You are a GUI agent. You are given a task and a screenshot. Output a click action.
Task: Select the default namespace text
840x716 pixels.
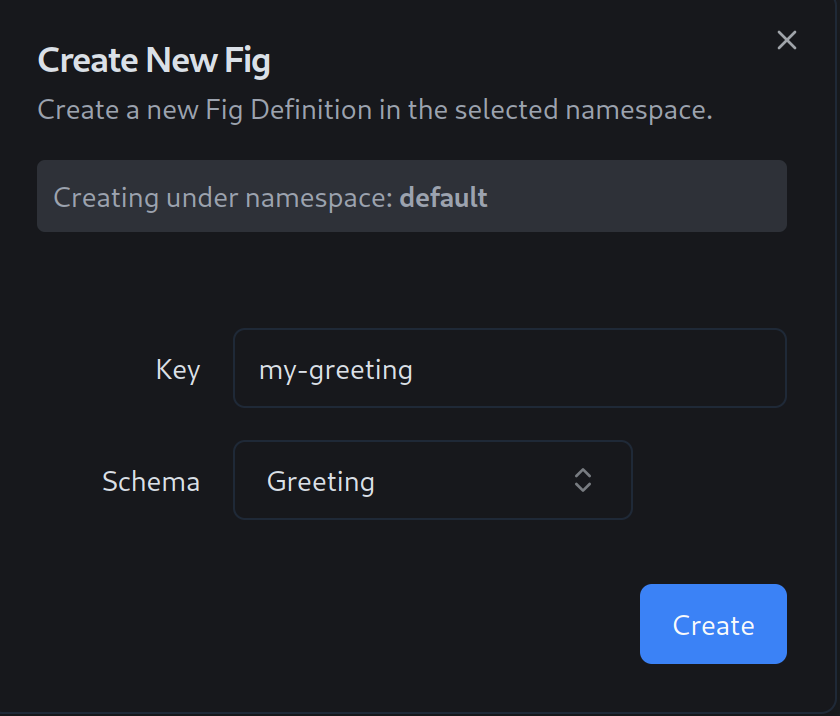[443, 197]
